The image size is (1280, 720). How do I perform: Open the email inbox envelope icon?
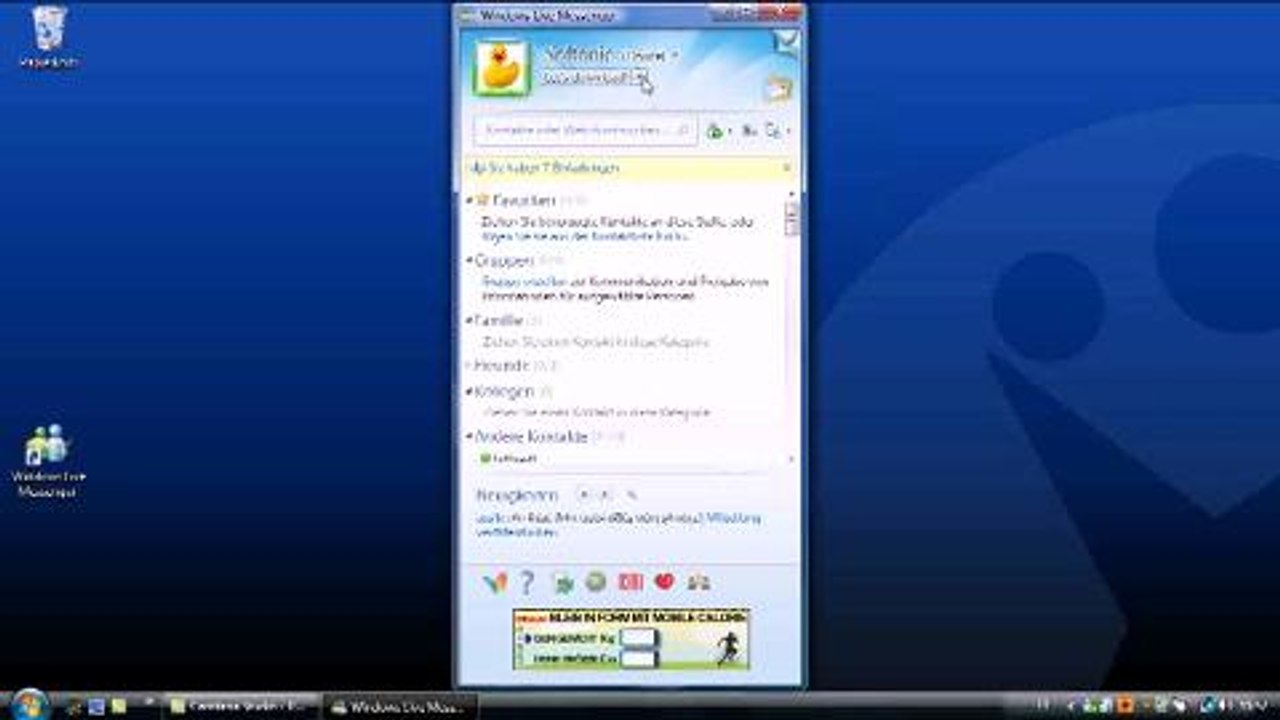(x=786, y=43)
